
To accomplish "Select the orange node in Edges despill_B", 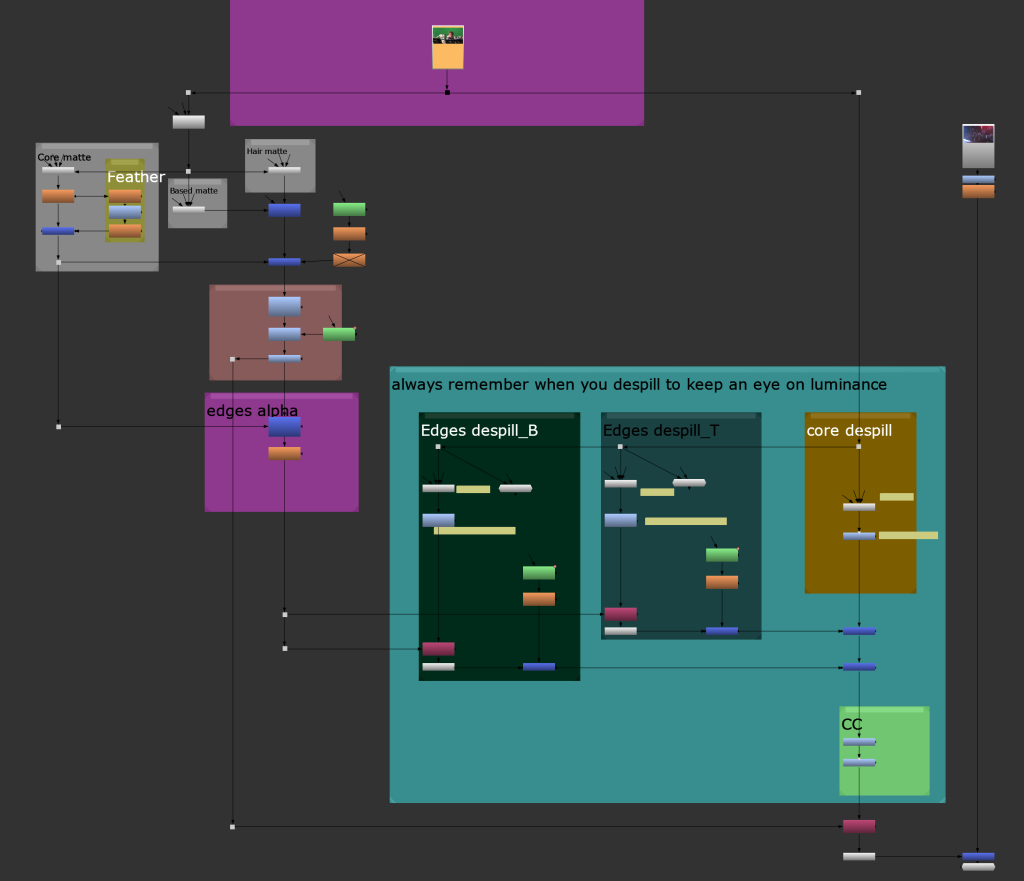I will 539,599.
